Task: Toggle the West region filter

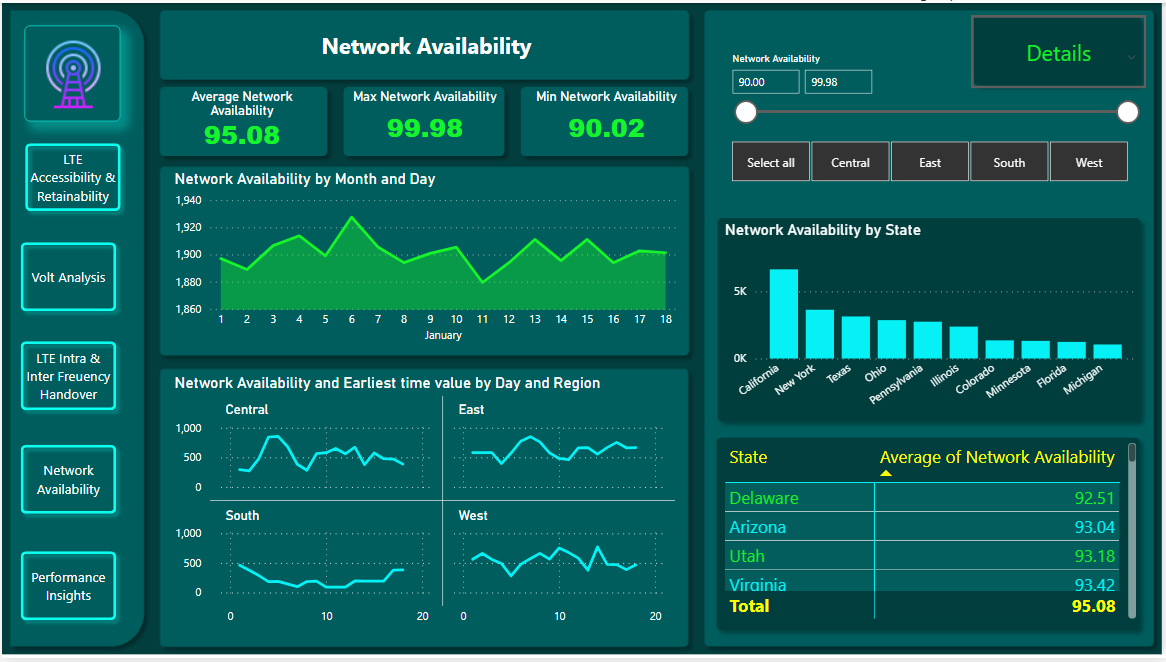Action: pos(1088,161)
